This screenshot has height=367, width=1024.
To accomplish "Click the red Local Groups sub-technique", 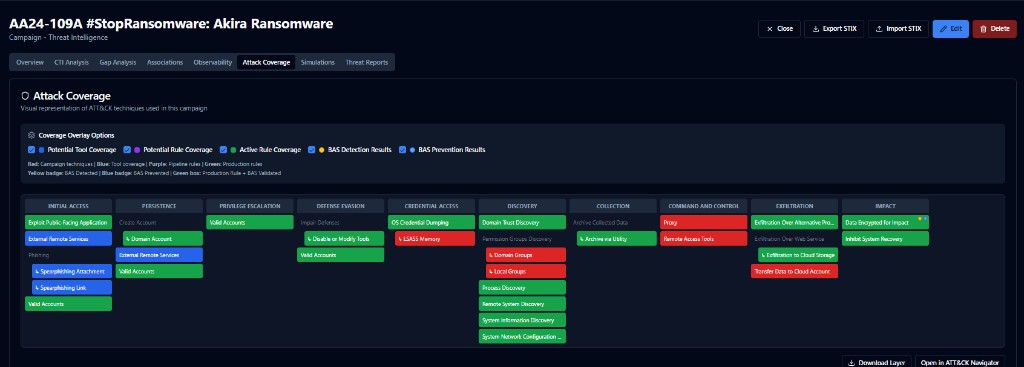I will pos(526,271).
